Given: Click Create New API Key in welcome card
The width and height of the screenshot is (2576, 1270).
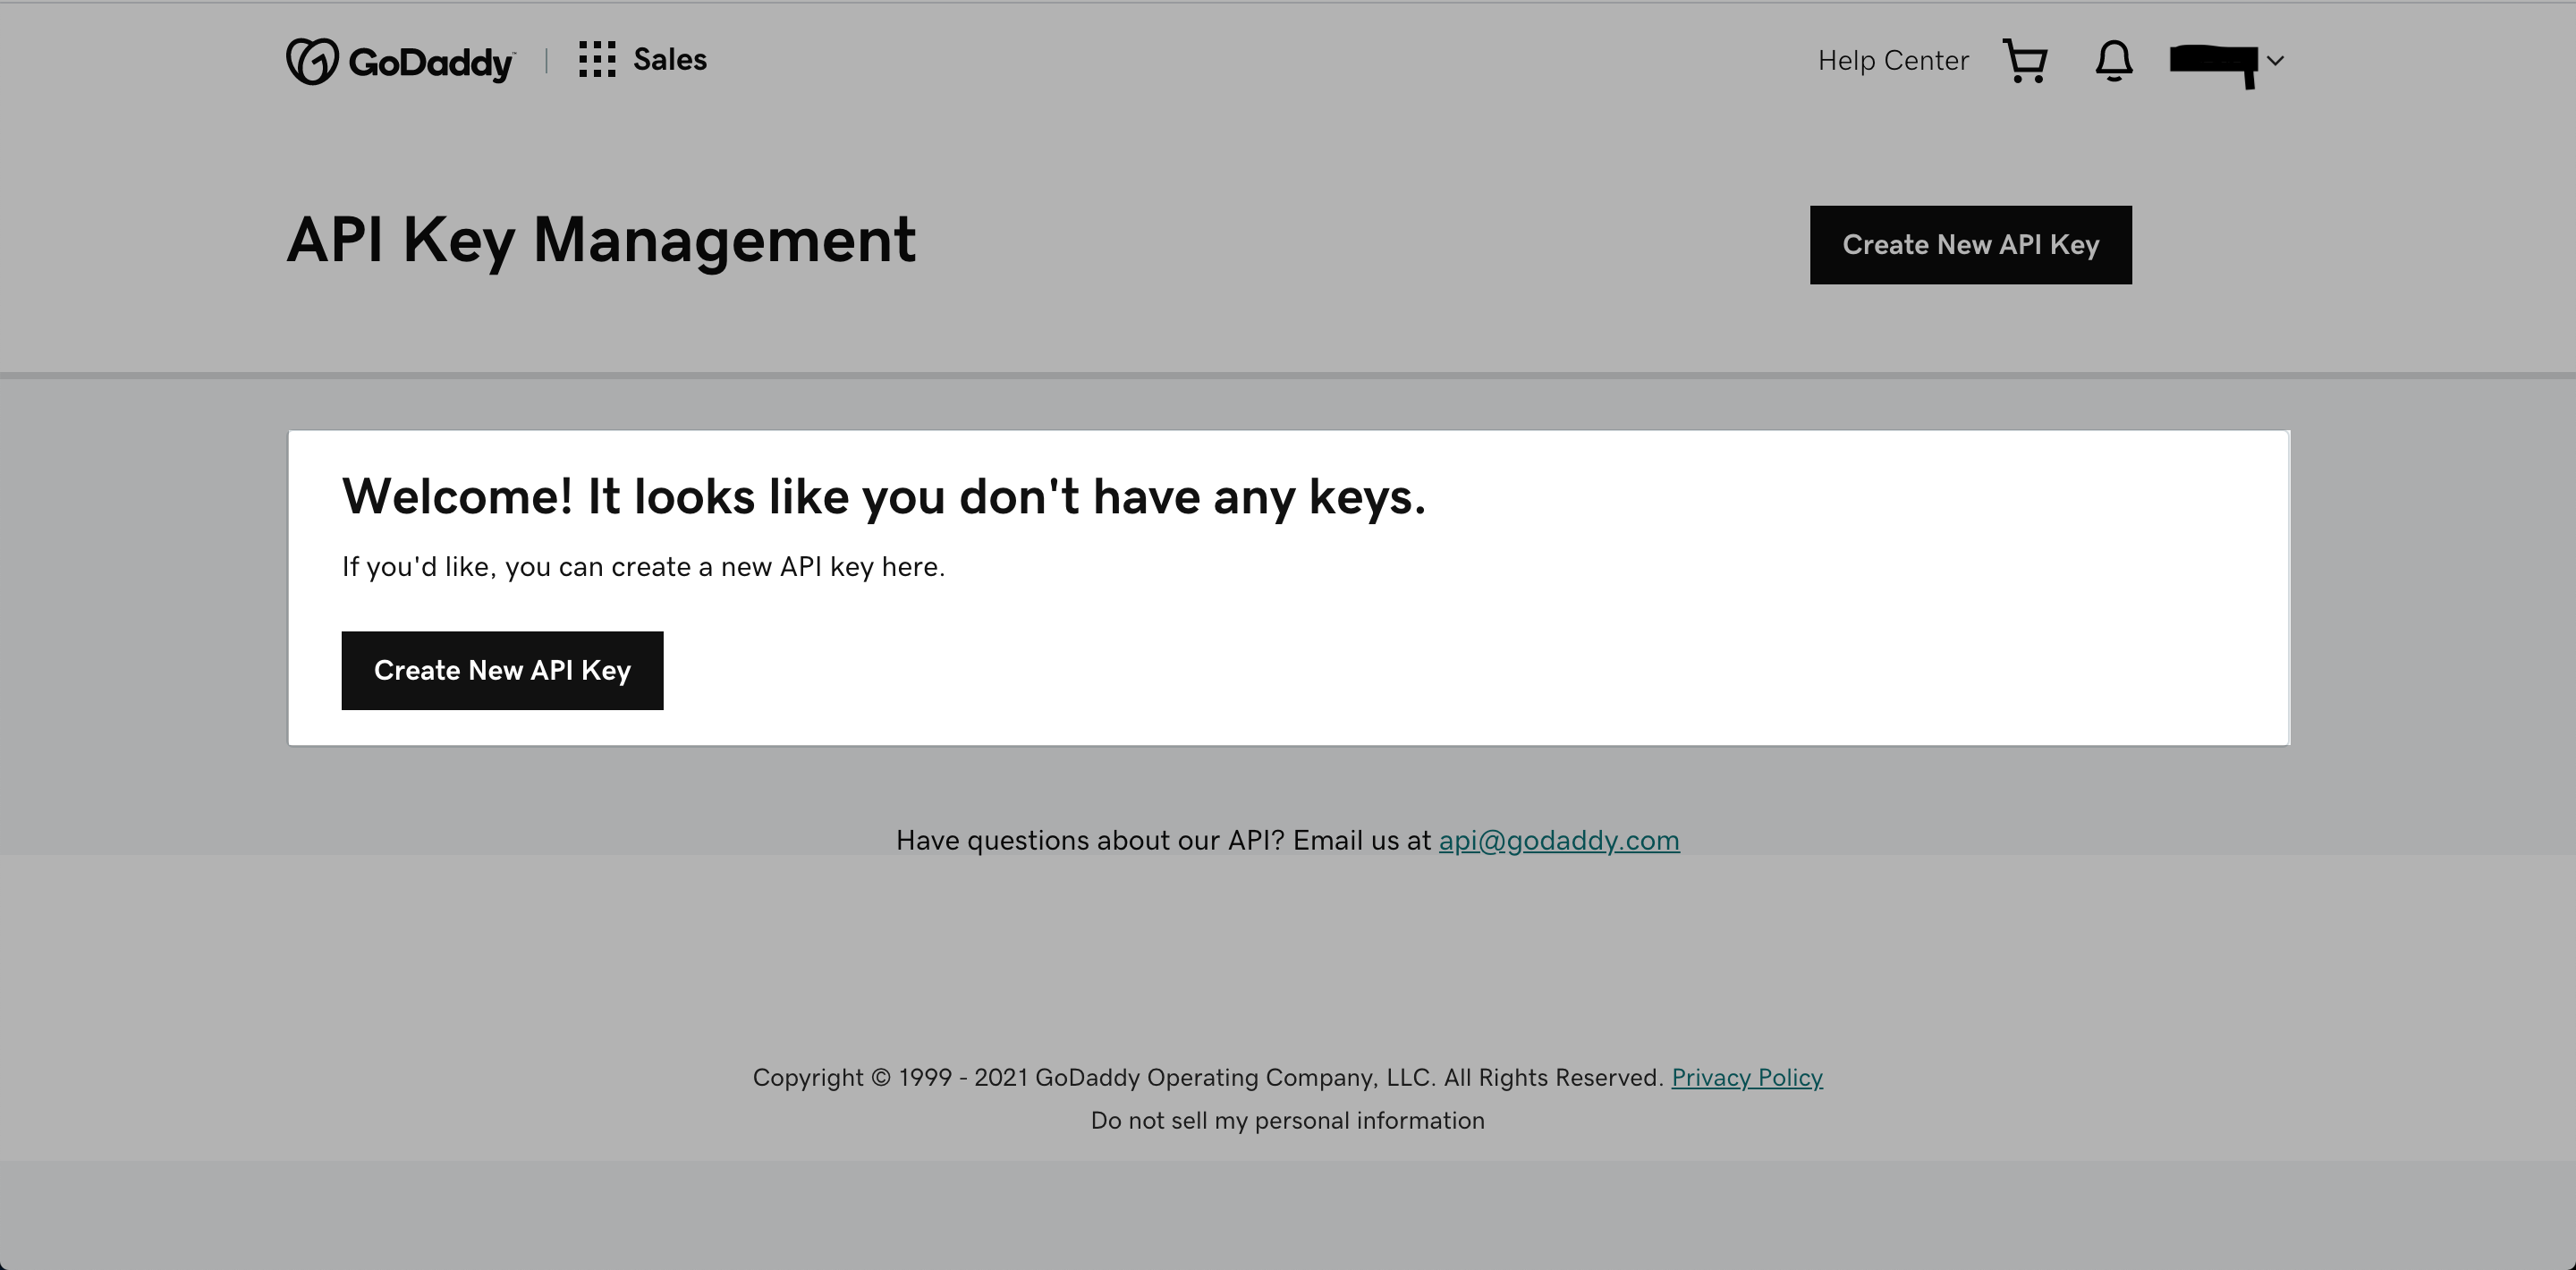Looking at the screenshot, I should pyautogui.click(x=502, y=671).
